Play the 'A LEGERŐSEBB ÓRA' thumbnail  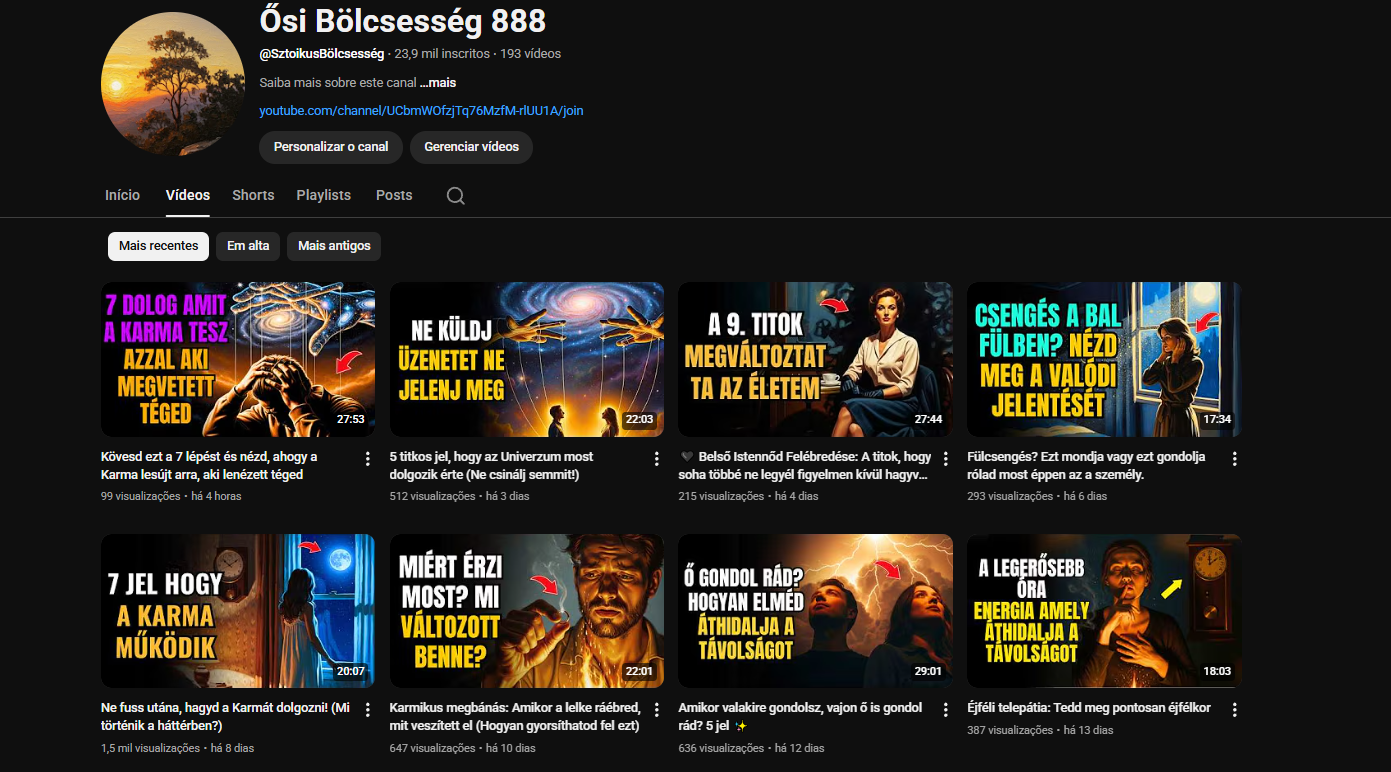1104,611
